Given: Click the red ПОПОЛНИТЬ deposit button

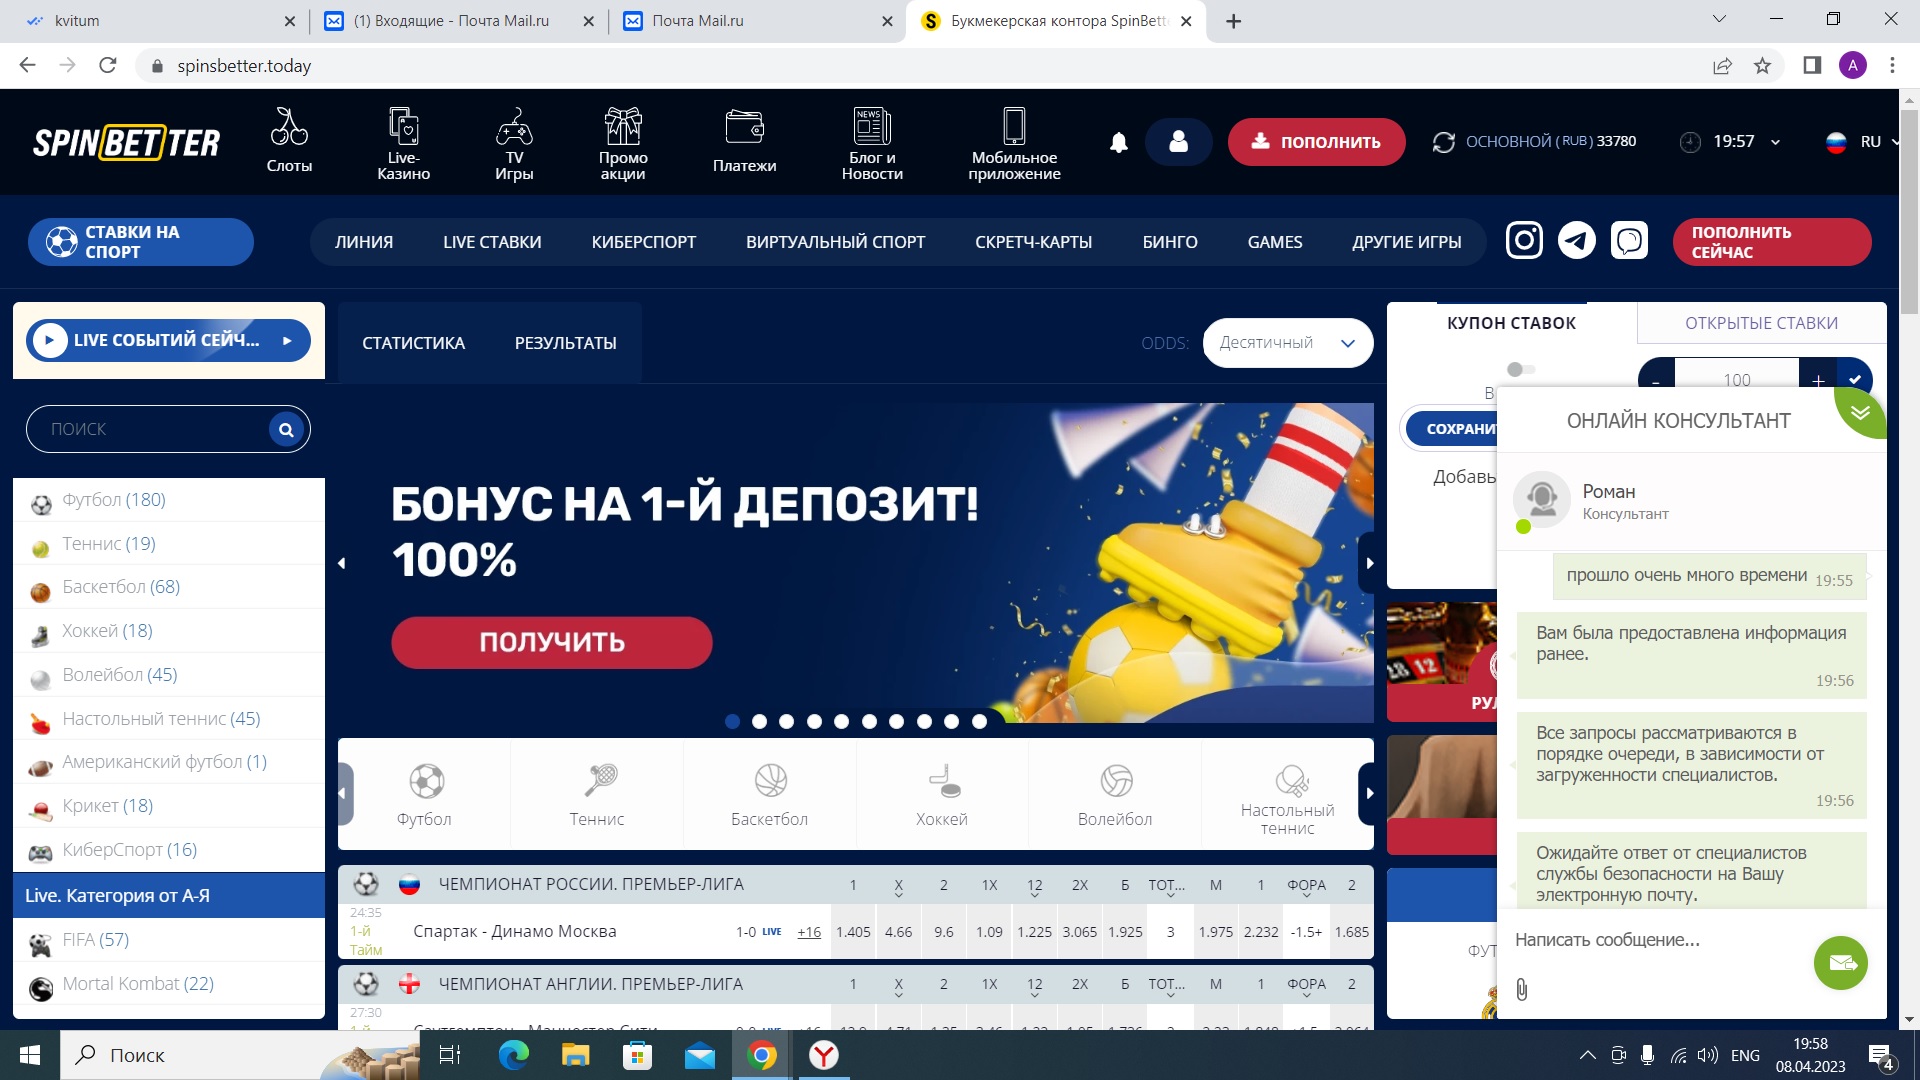Looking at the screenshot, I should [x=1316, y=142].
